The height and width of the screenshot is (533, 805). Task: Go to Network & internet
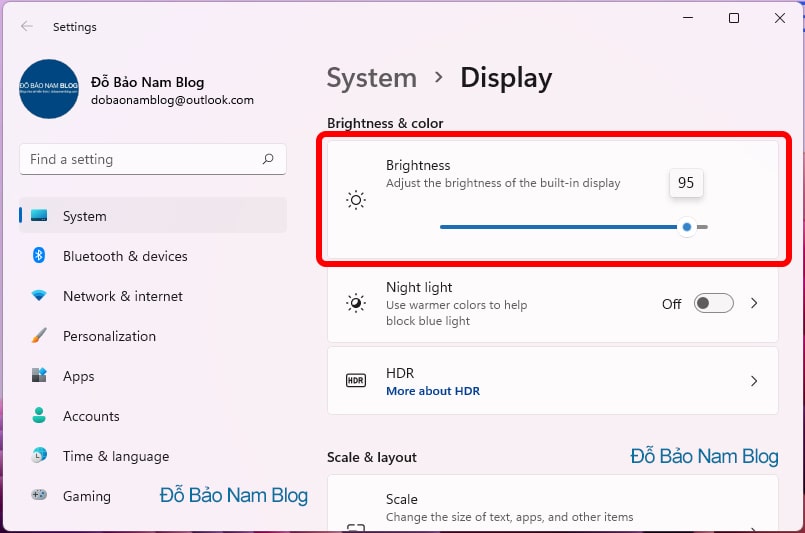(152, 296)
